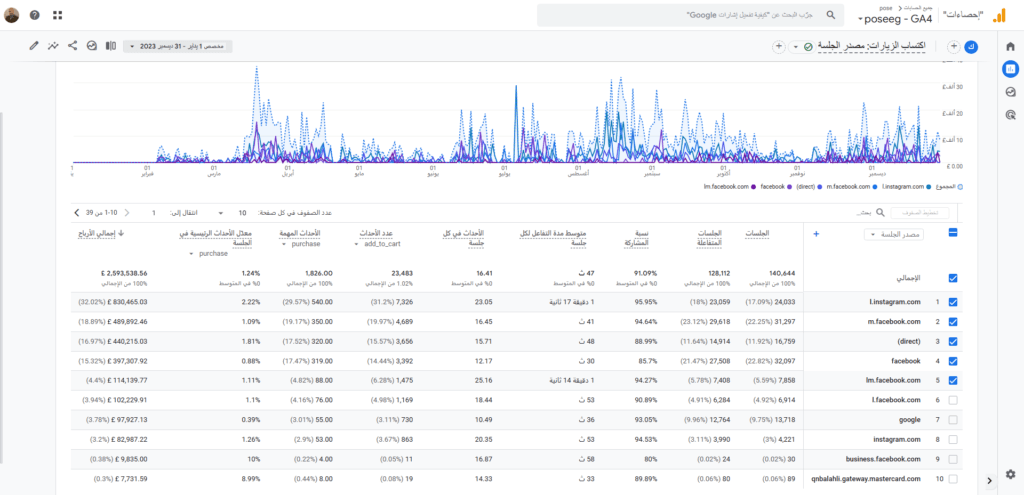Add a comparison with the plus beside segment badge
Viewport: 1024px width, 495px height.
(953, 46)
